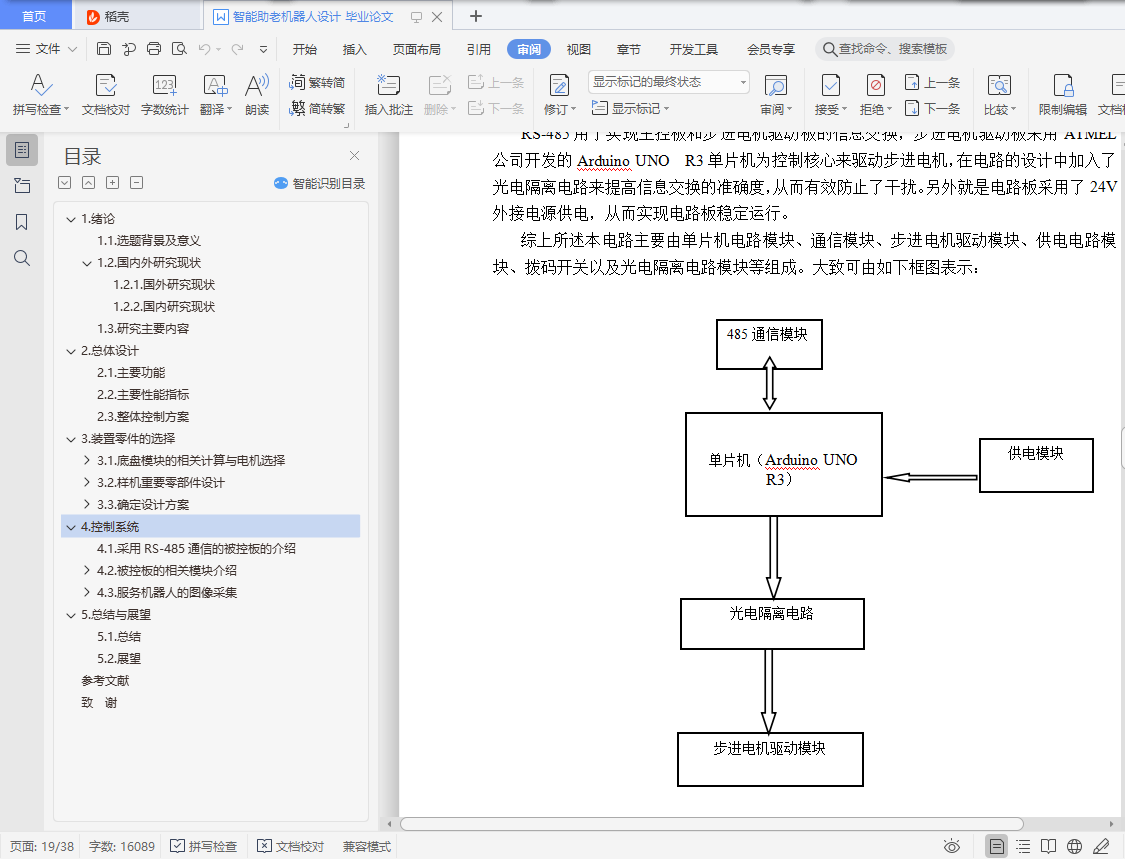Switch to the 引用 ribbon tab
Viewport: 1125px width, 859px height.
(479, 49)
